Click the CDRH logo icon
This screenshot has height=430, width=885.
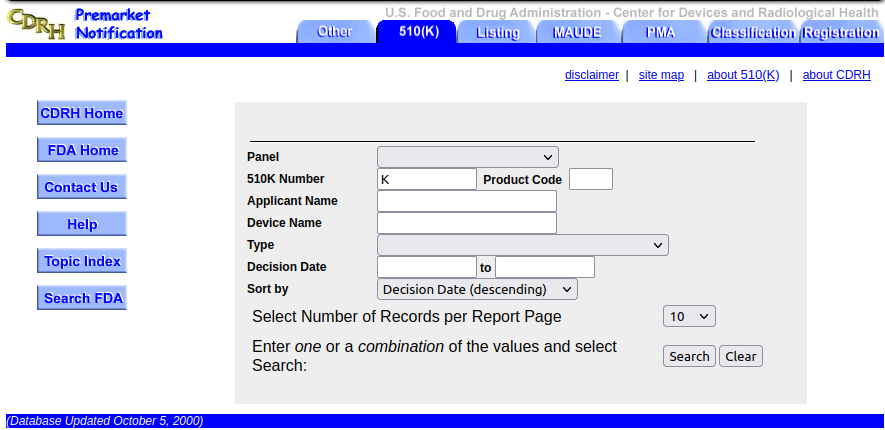36,24
